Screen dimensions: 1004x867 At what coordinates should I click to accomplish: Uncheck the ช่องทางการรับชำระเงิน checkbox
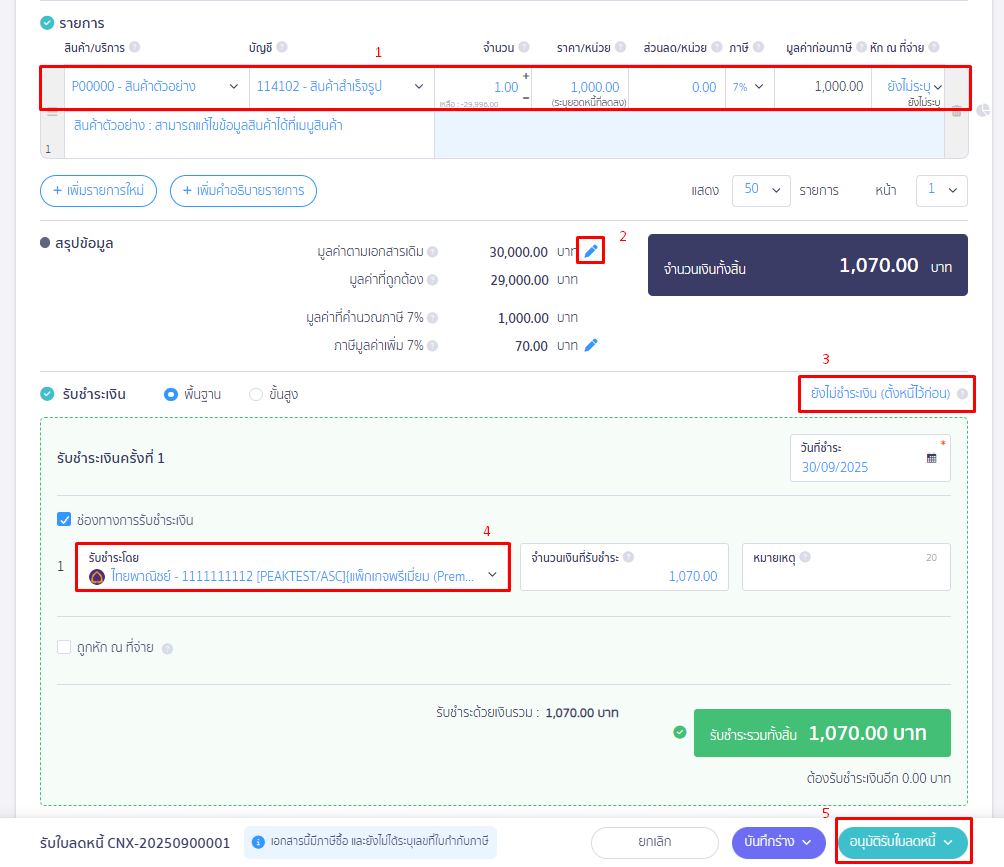(64, 520)
